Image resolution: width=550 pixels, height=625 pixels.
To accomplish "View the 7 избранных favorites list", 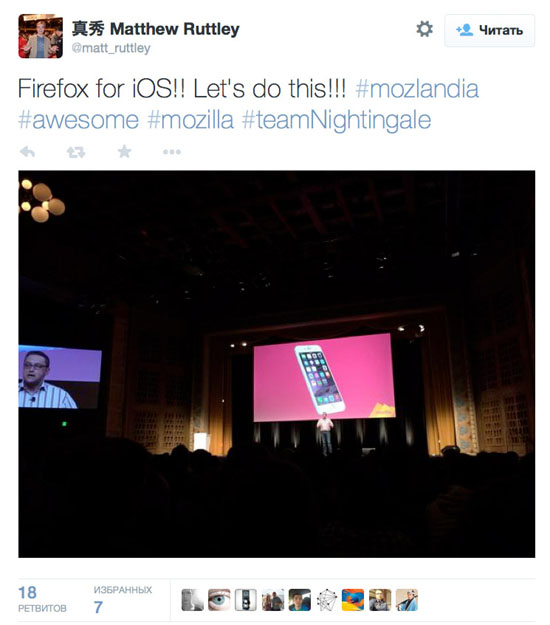I will click(x=123, y=599).
